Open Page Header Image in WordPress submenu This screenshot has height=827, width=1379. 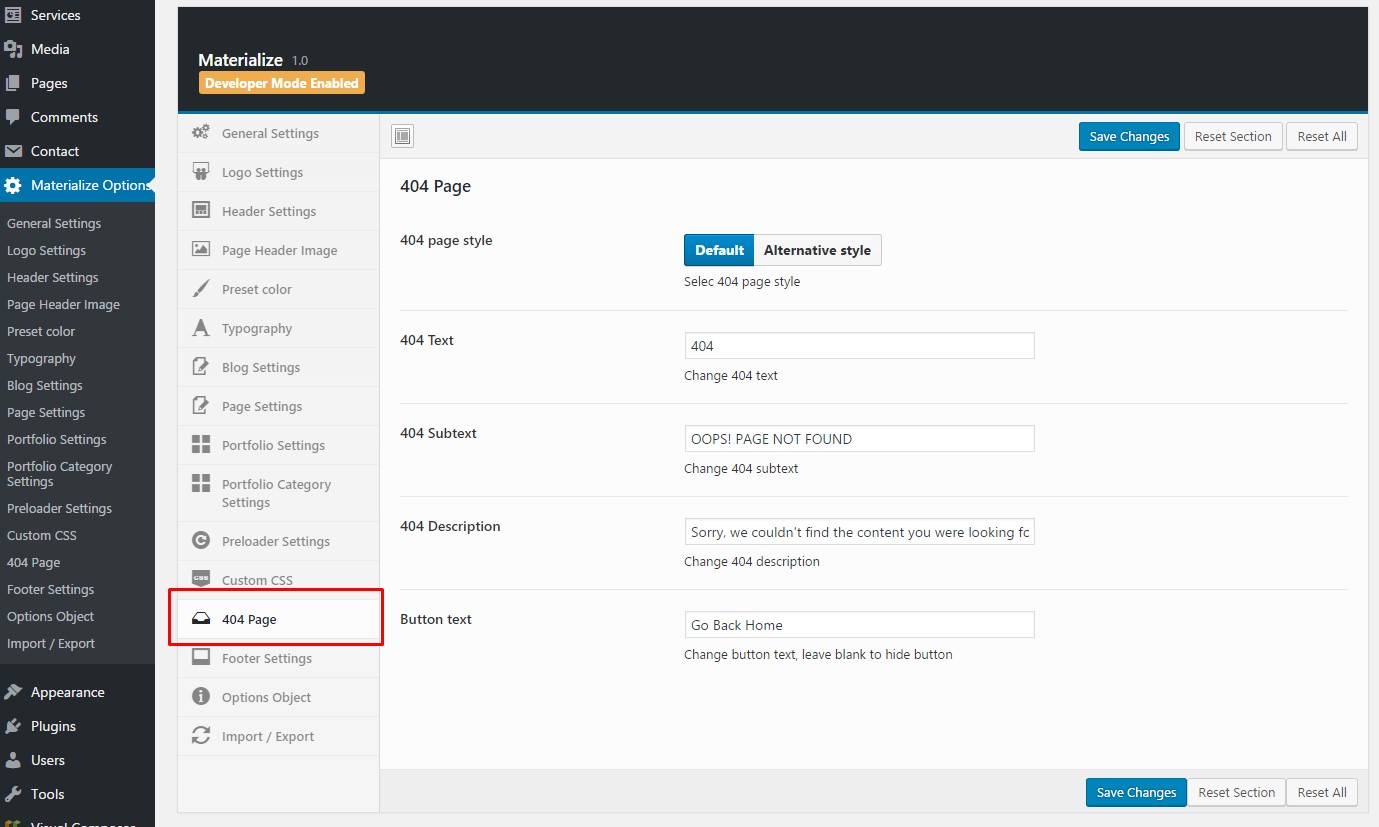click(x=63, y=304)
